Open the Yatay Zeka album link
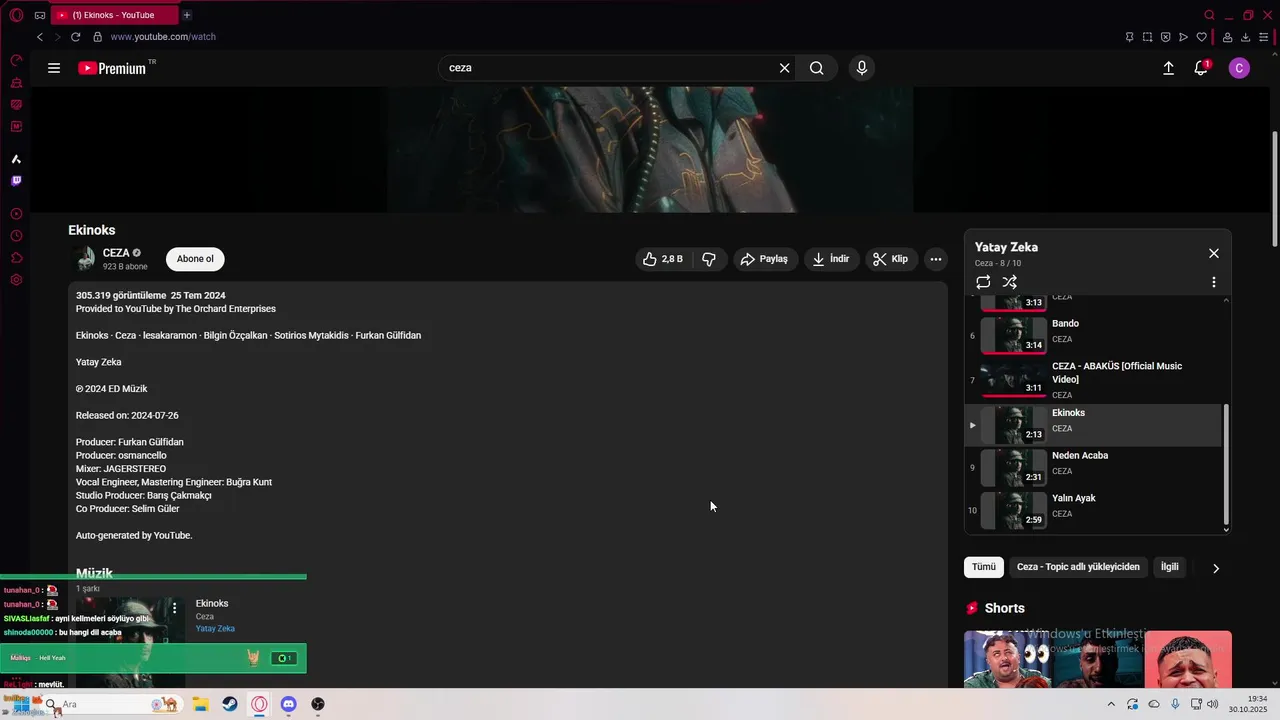This screenshot has height=720, width=1280. pos(215,629)
